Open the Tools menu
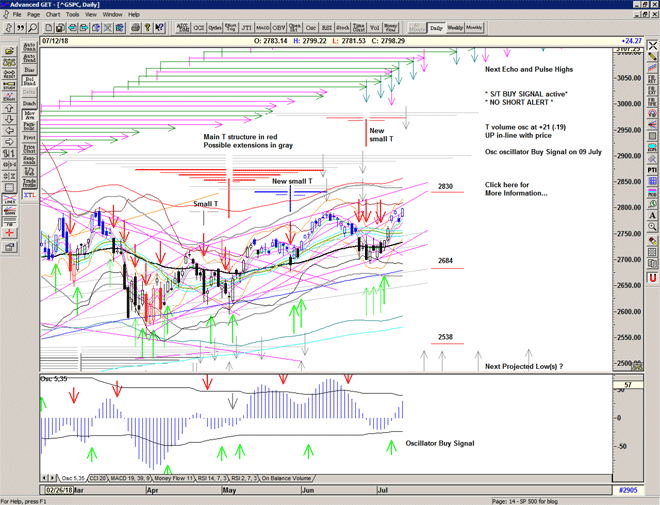Screen dimensions: 660x505 click(74, 15)
